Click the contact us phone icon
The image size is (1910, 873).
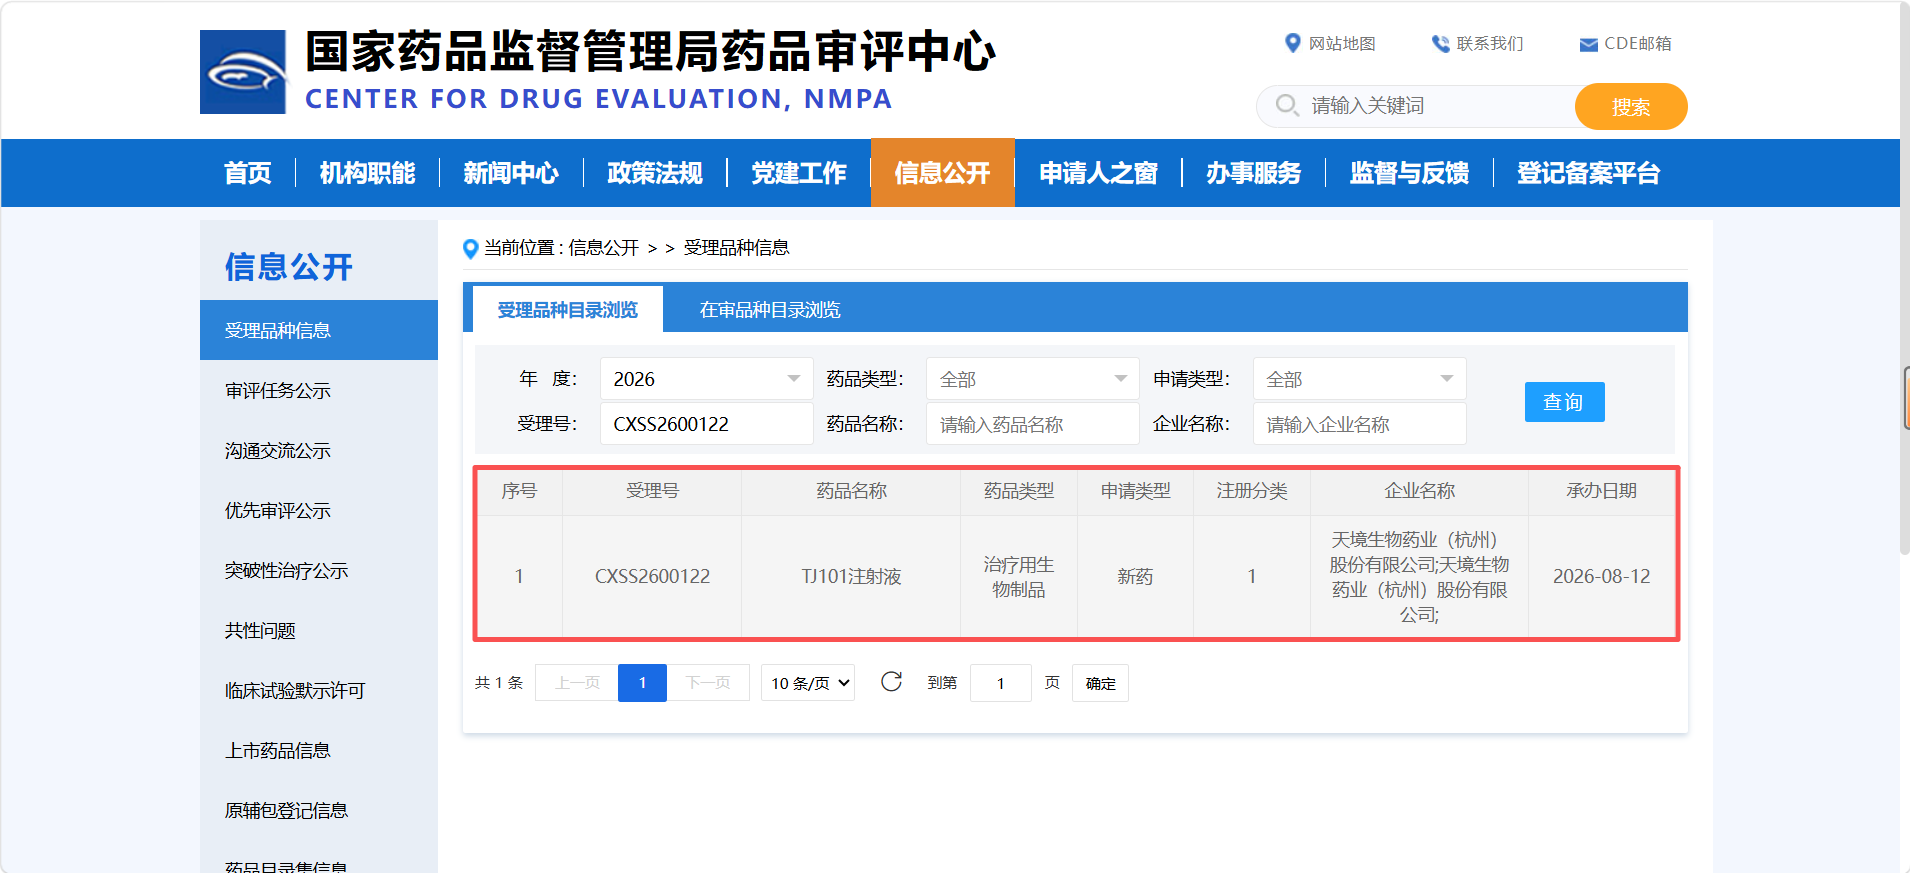[x=1440, y=44]
